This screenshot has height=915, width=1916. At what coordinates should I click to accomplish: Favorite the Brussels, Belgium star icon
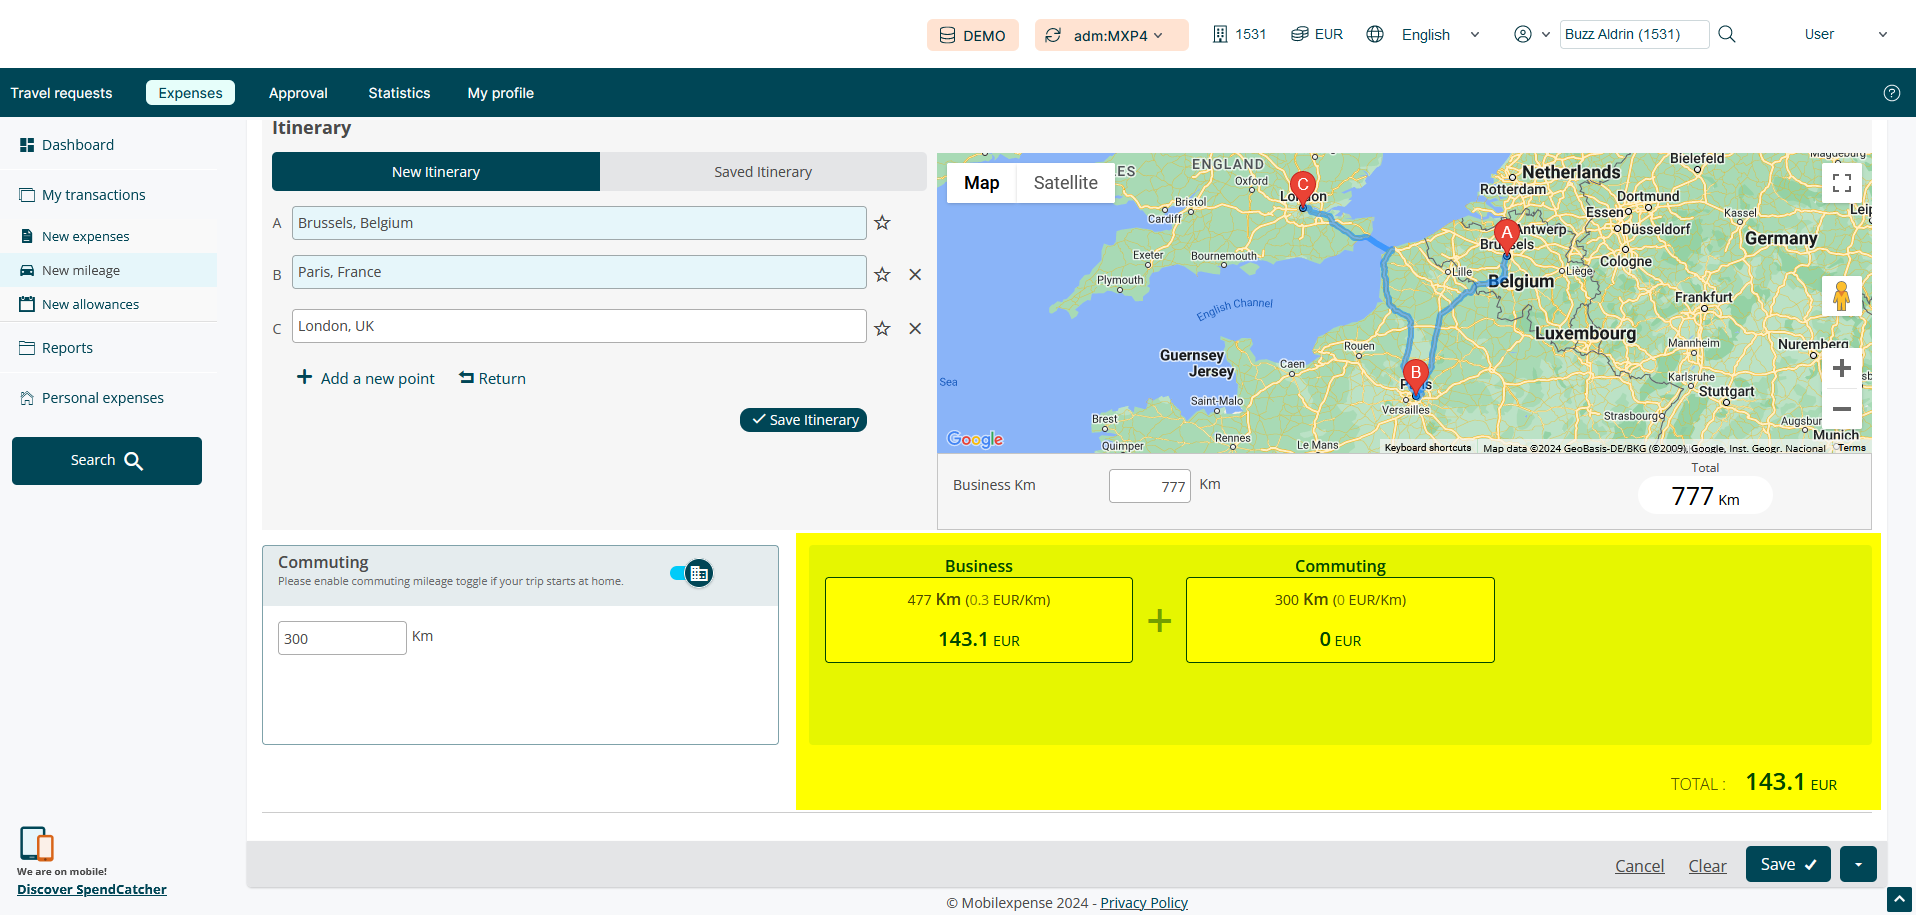pyautogui.click(x=882, y=223)
